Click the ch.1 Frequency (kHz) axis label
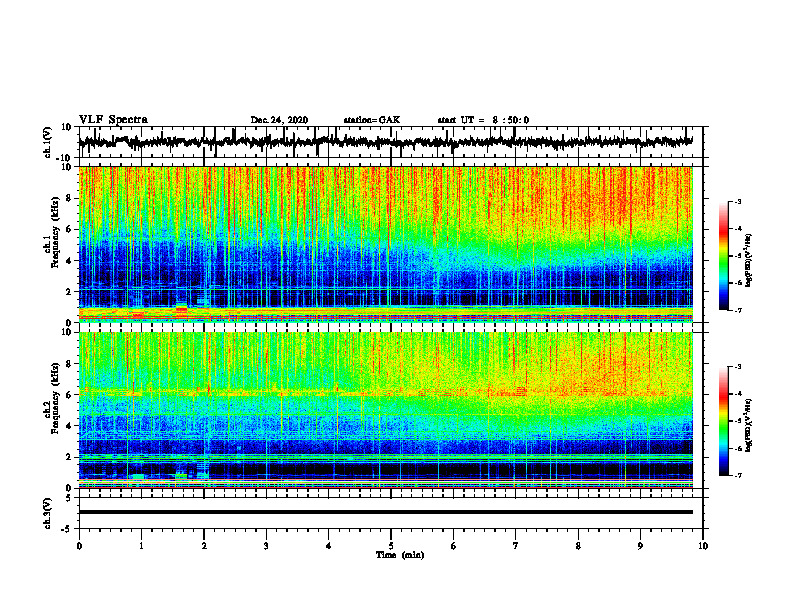The height and width of the screenshot is (612, 792). click(52, 232)
